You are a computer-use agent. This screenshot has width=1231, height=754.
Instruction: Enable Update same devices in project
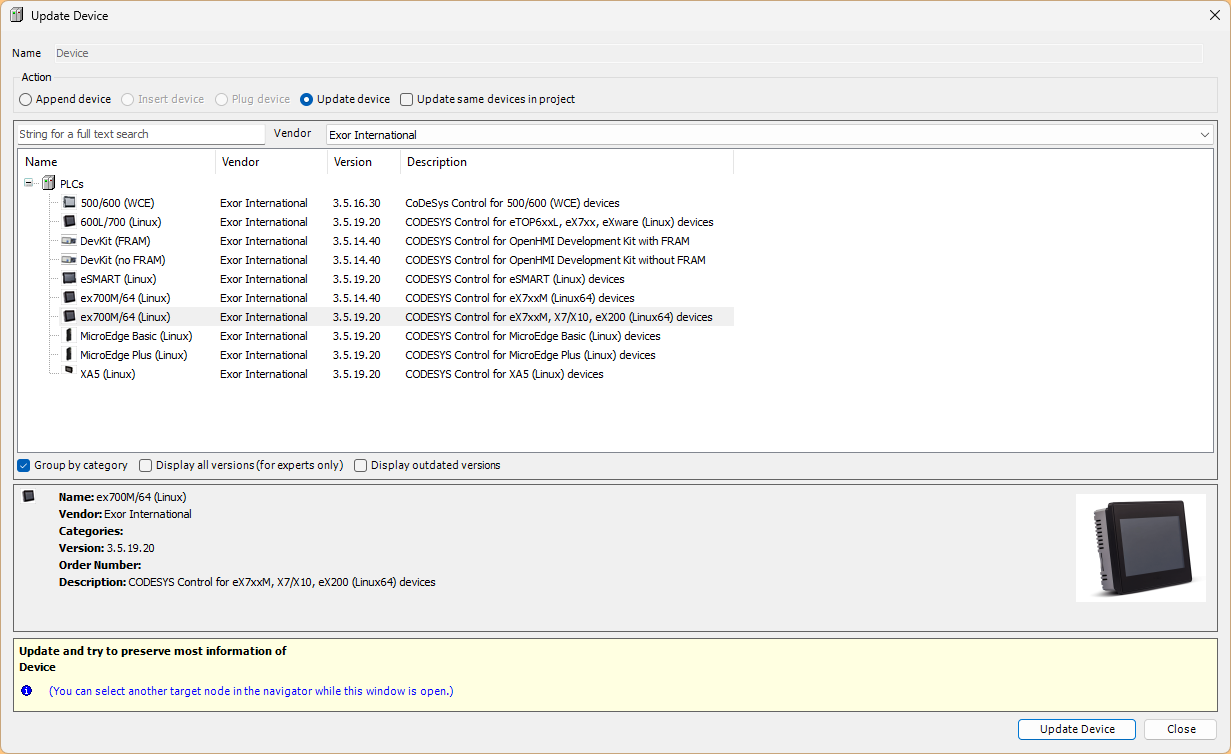pos(407,99)
